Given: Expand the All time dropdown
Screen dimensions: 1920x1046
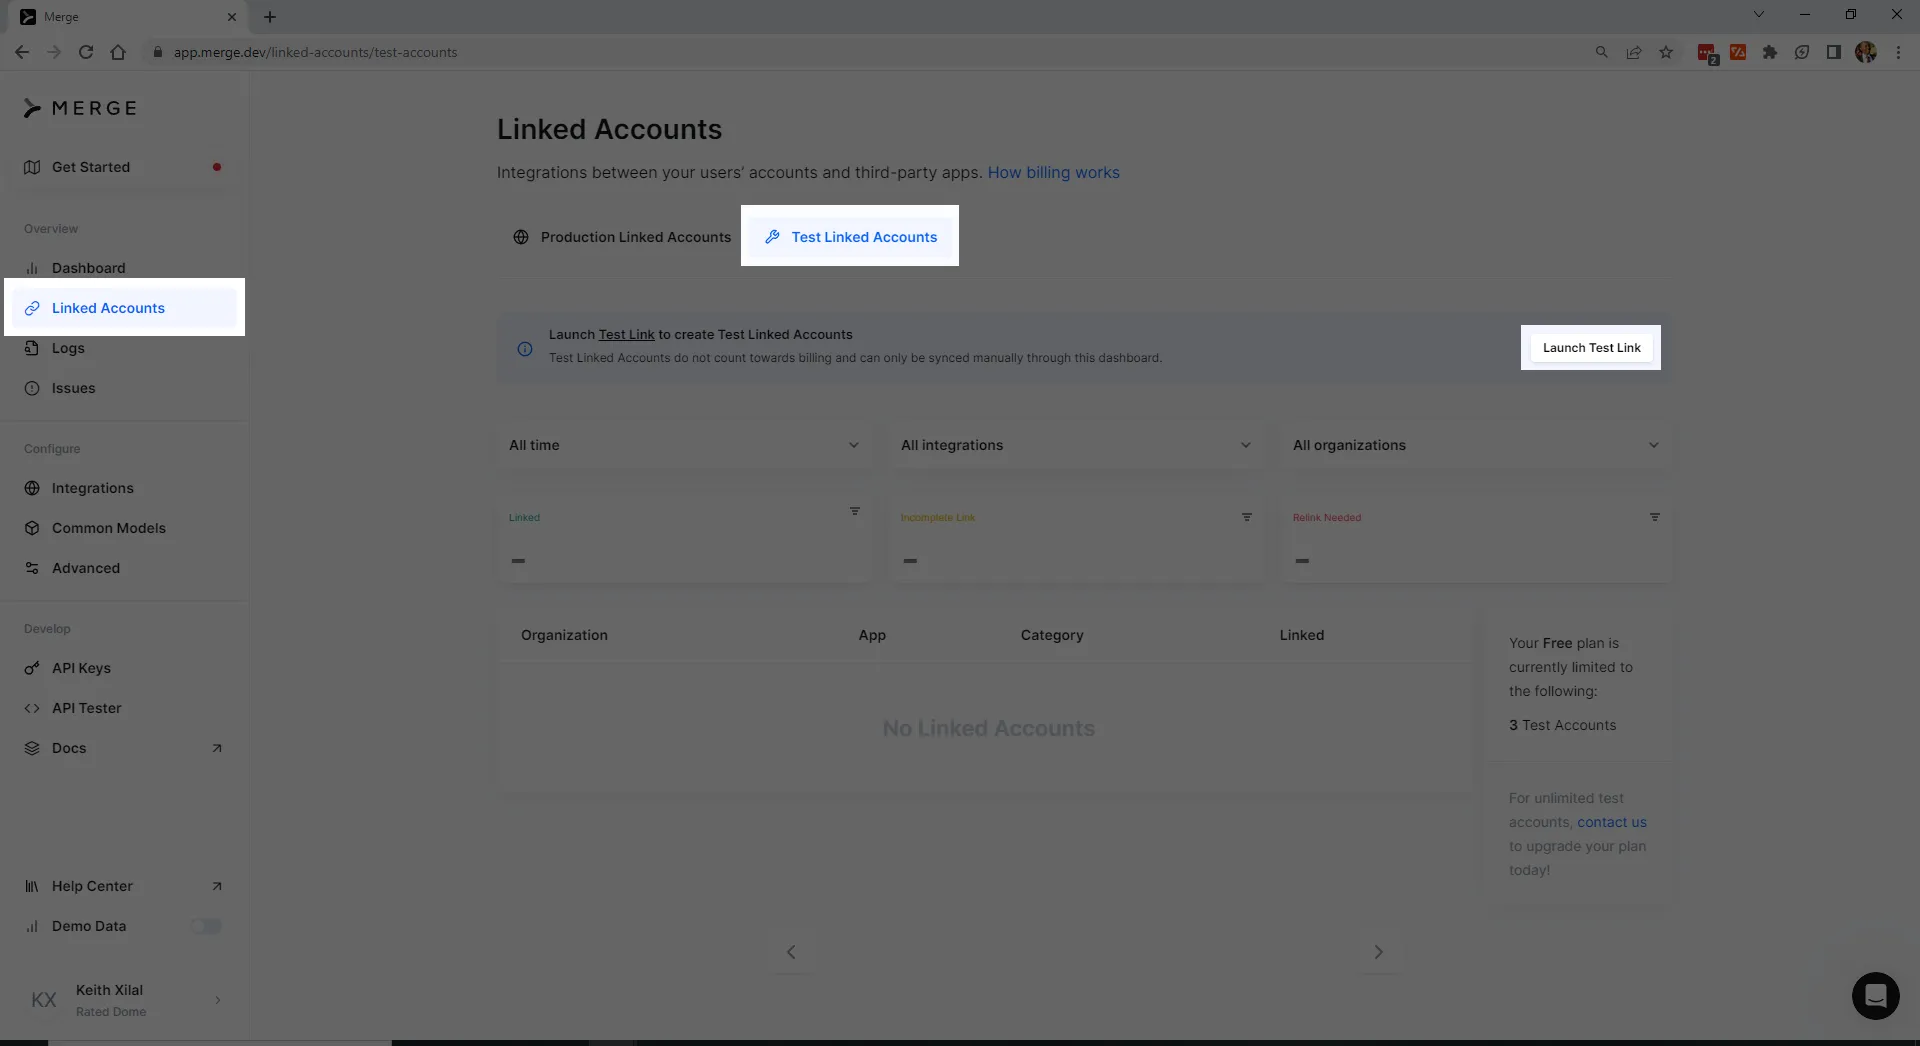Looking at the screenshot, I should click(684, 445).
